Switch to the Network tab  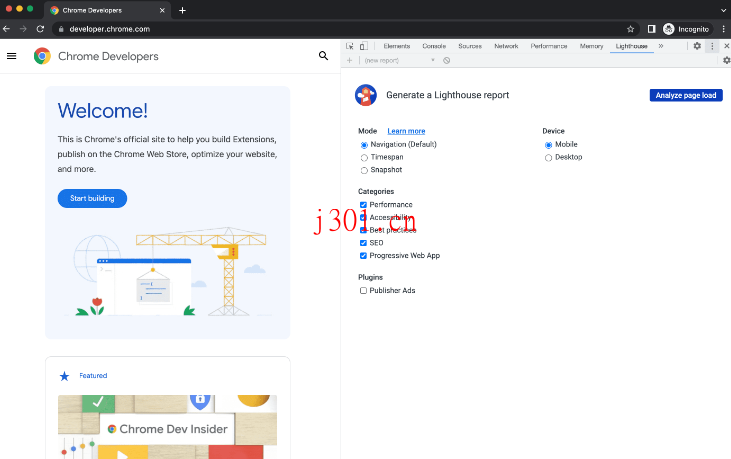click(506, 46)
